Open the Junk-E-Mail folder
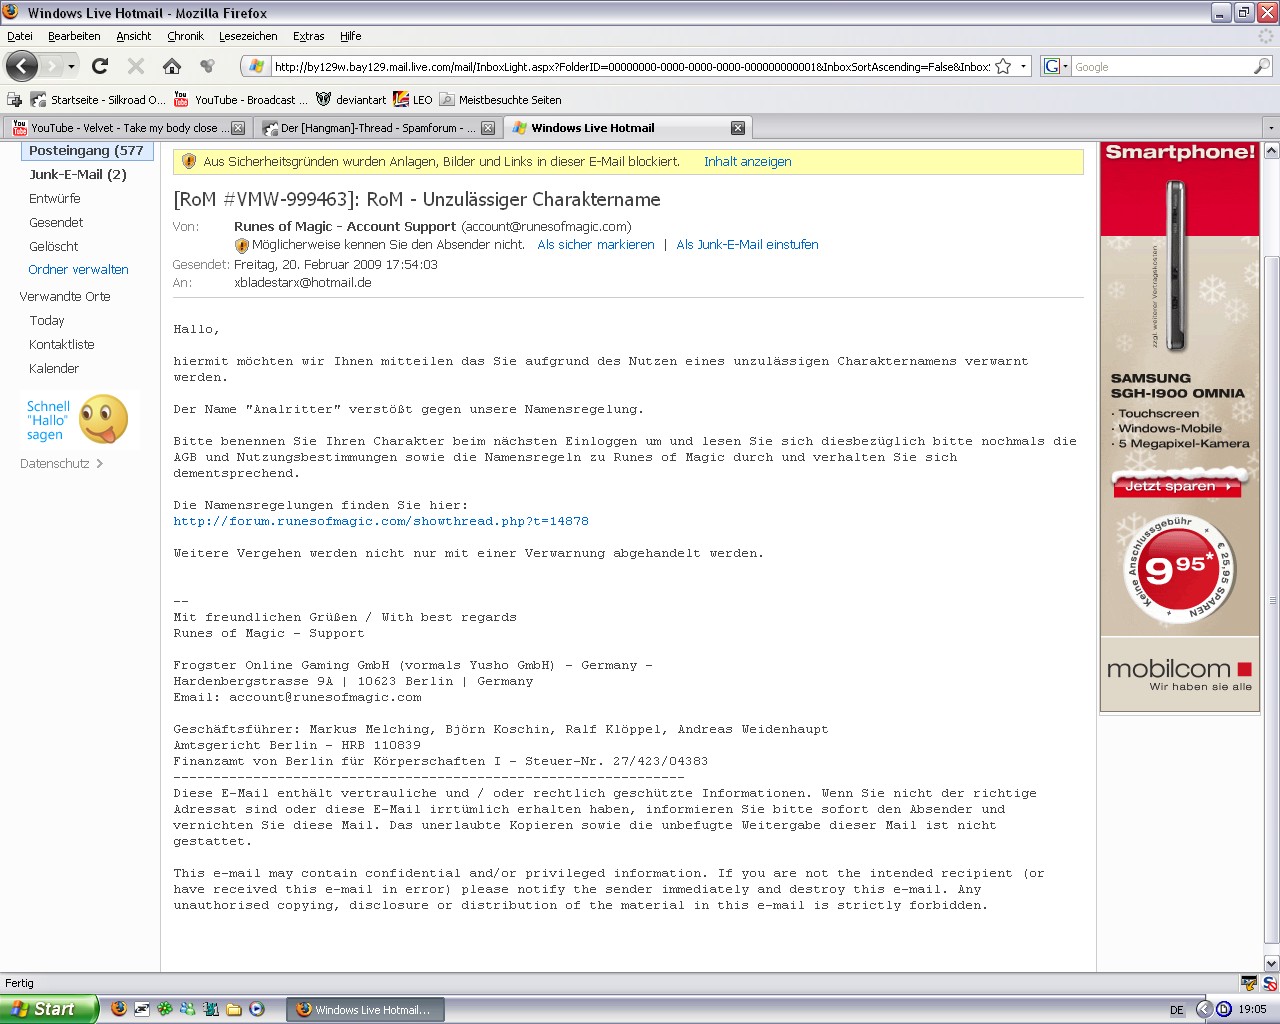Screen dimensions: 1280x1024 [77, 174]
